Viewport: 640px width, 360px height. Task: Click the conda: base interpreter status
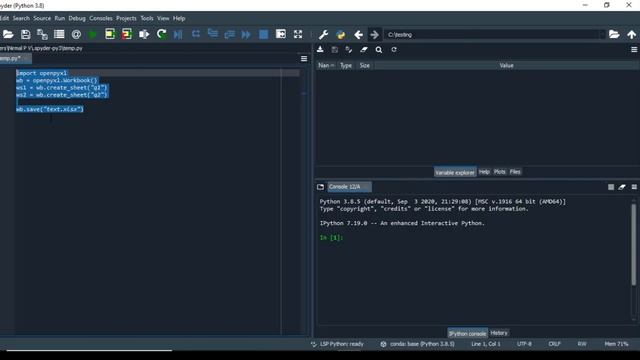(418, 344)
